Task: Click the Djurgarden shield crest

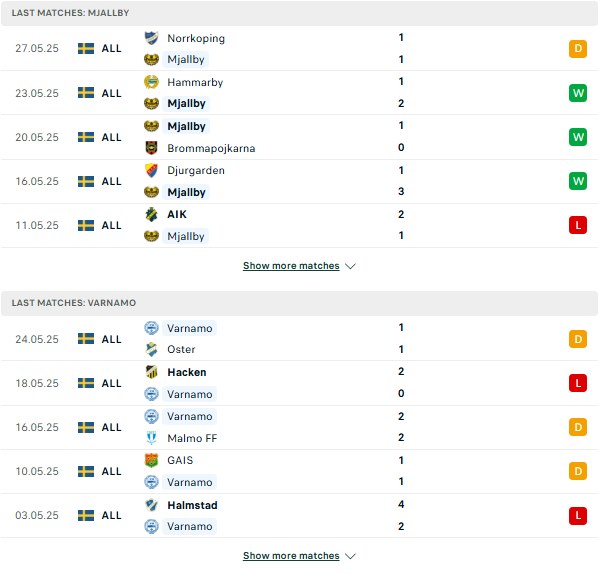Action: [x=151, y=170]
